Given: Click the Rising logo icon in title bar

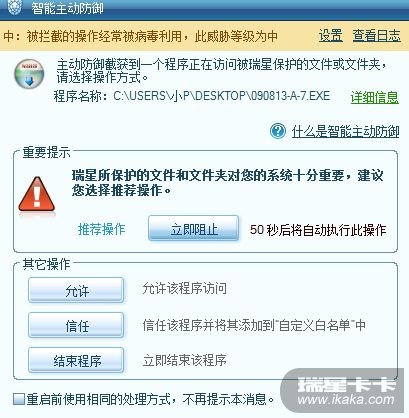Looking at the screenshot, I should (x=14, y=7).
